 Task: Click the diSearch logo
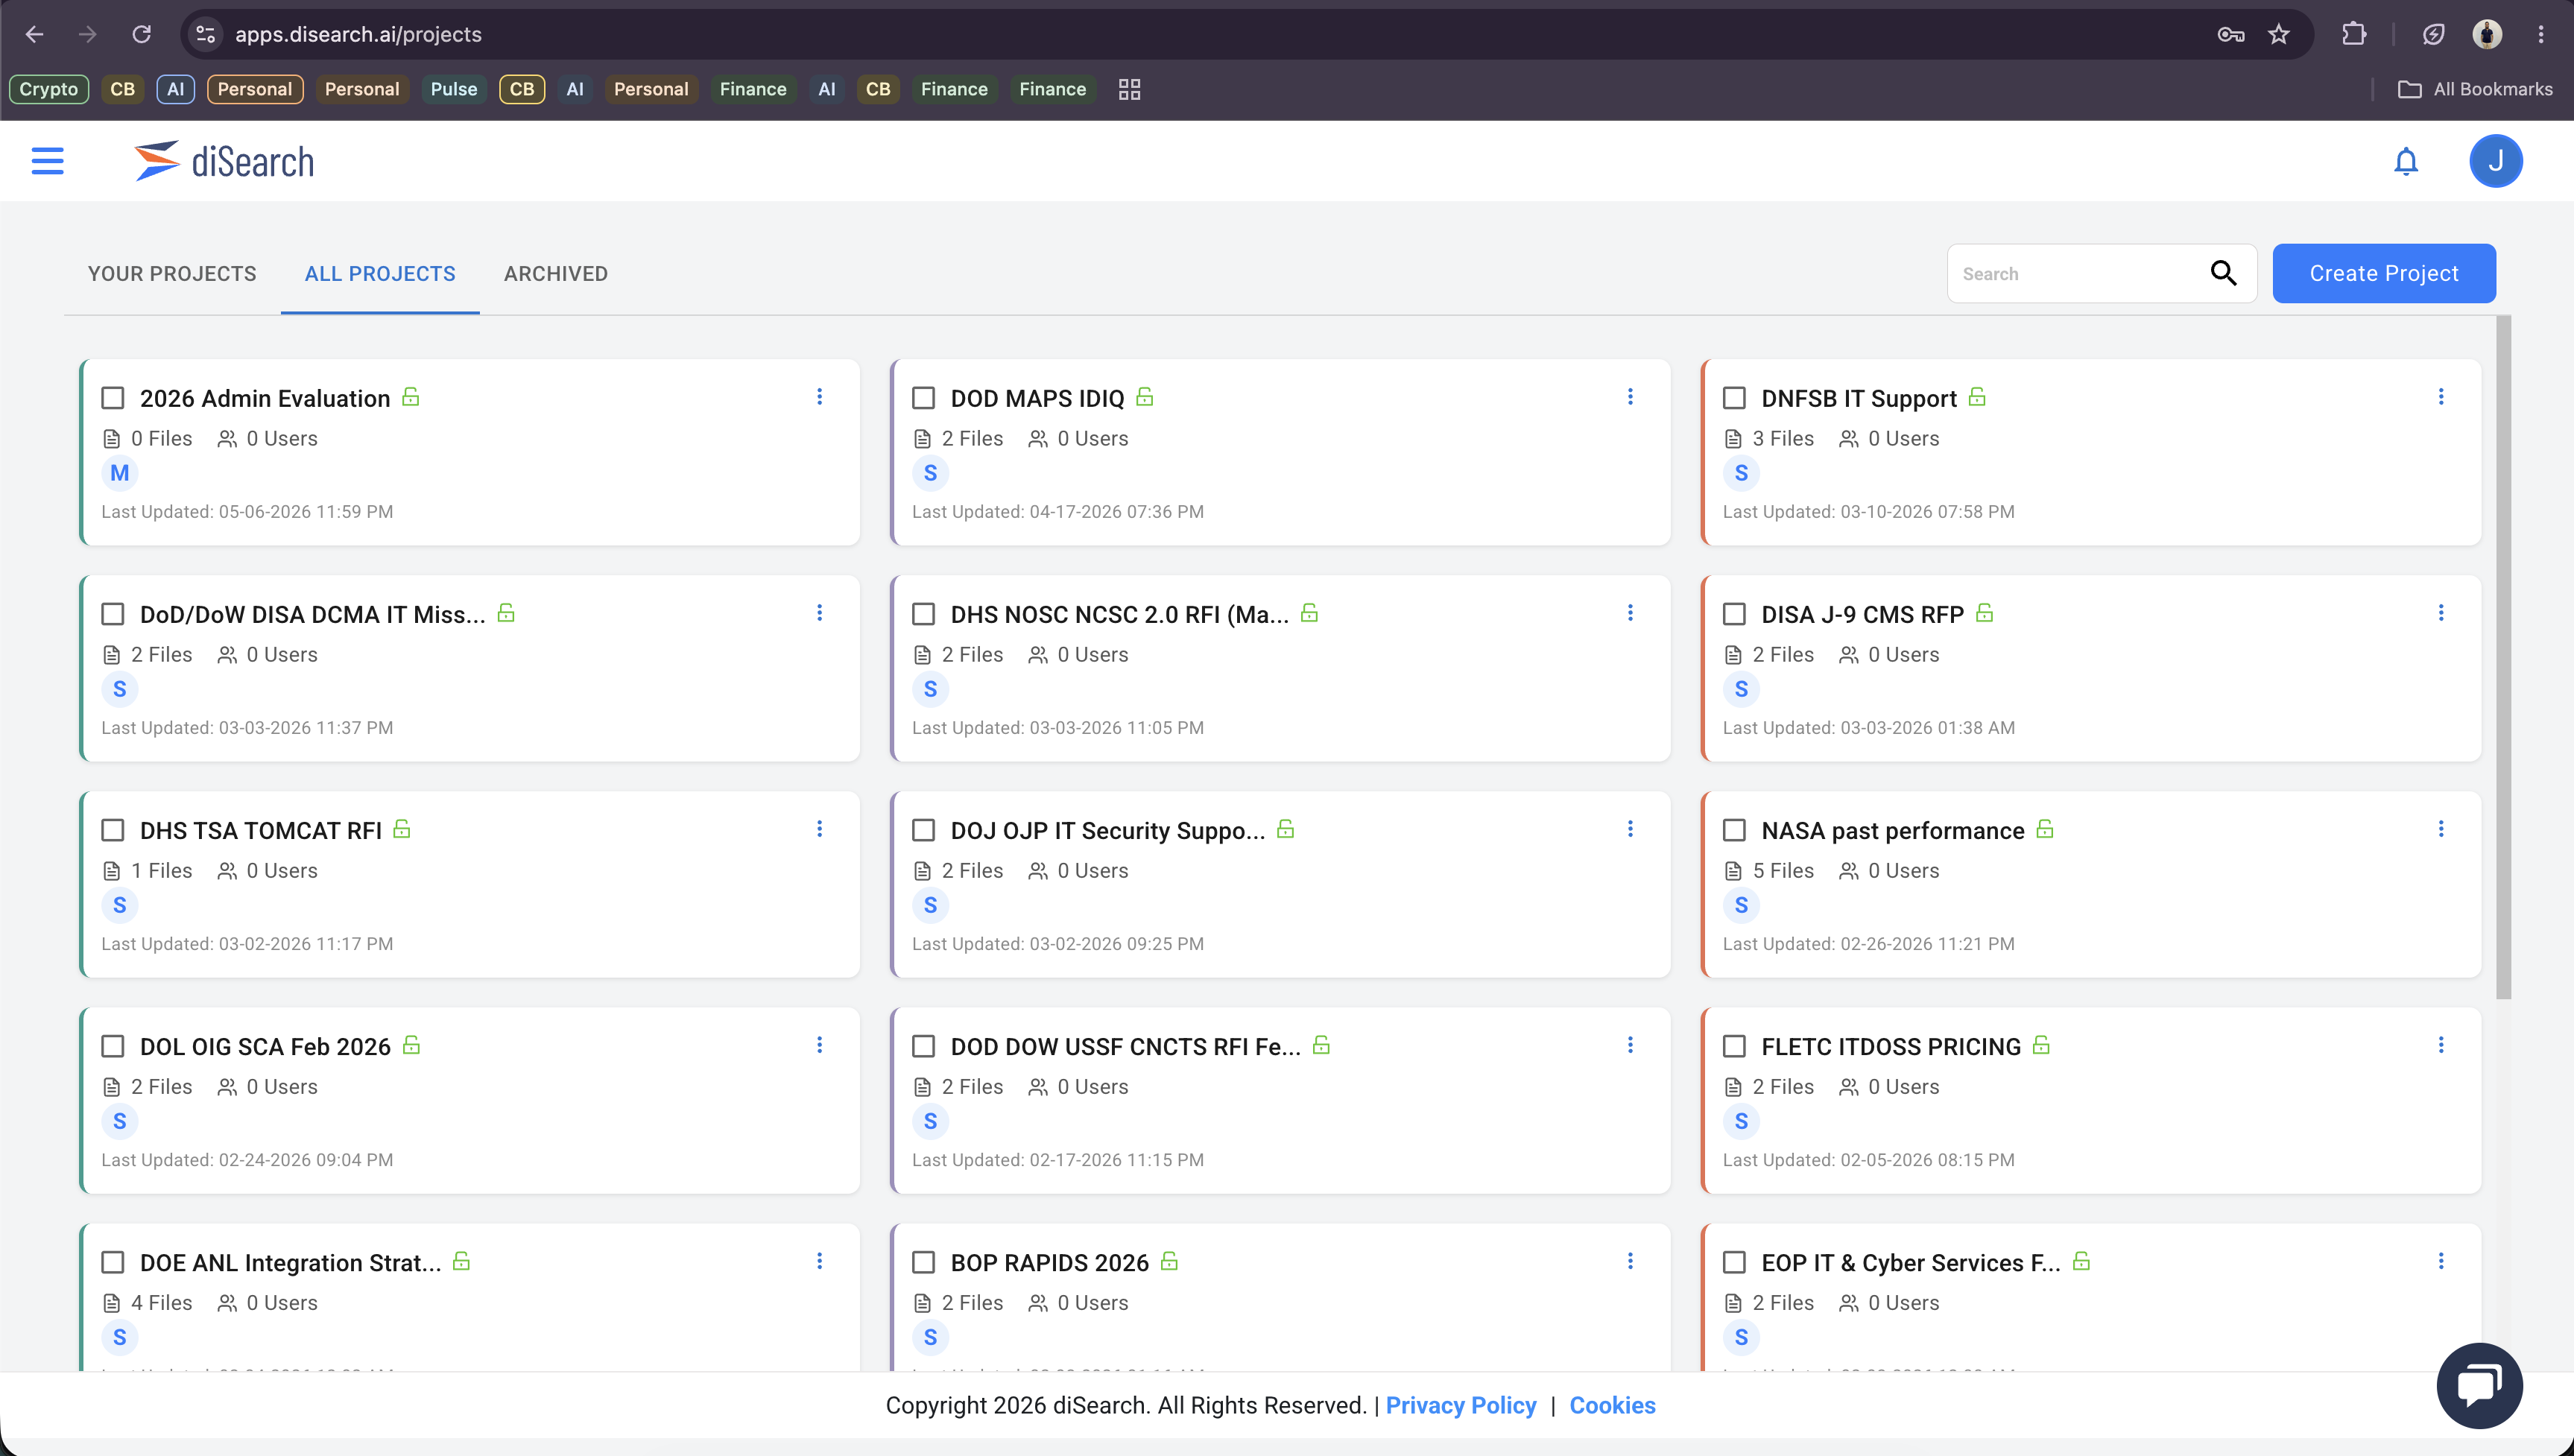(224, 161)
